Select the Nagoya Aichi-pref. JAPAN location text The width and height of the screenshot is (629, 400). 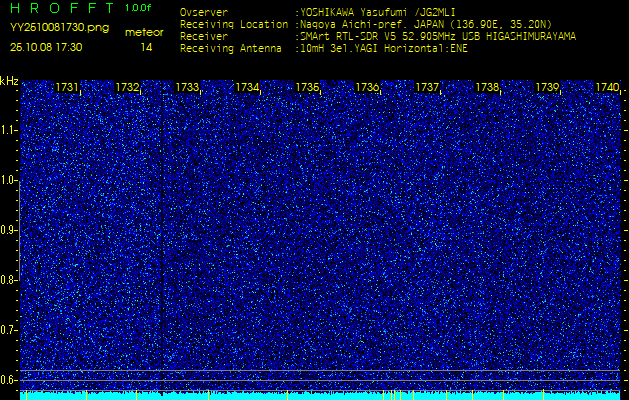(x=426, y=24)
